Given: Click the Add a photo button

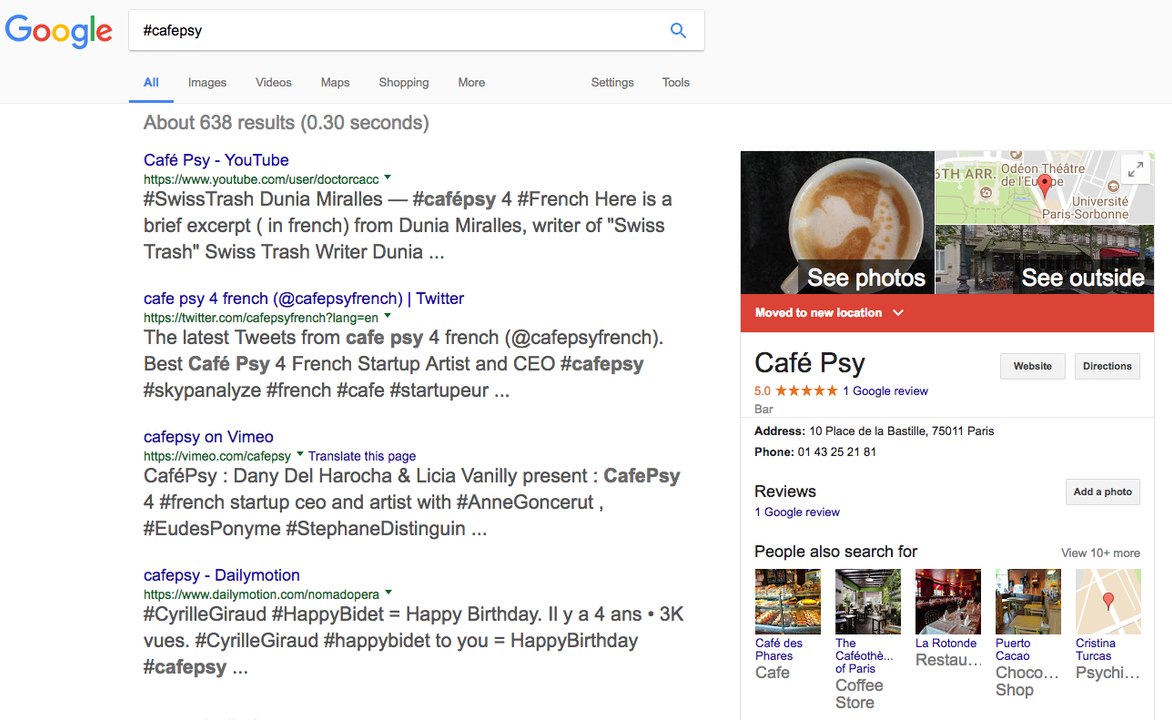Looking at the screenshot, I should (x=1102, y=492).
